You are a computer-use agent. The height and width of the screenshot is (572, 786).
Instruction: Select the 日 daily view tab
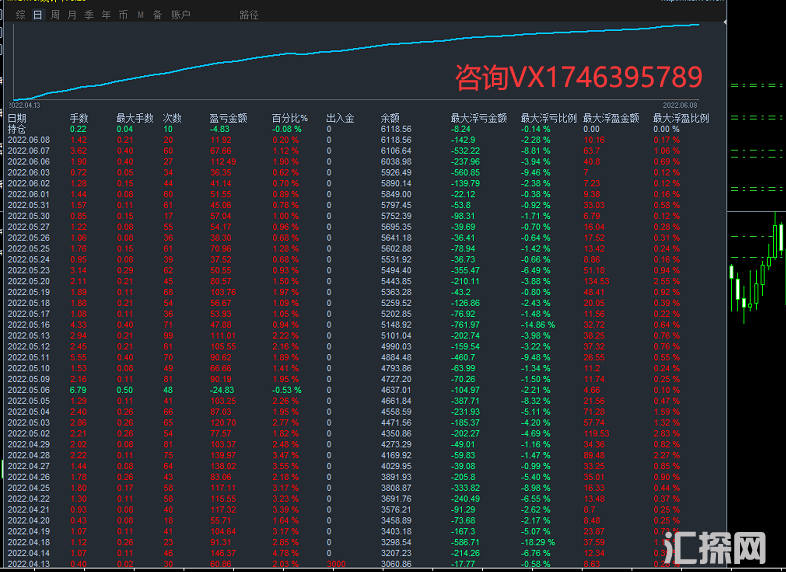point(37,15)
